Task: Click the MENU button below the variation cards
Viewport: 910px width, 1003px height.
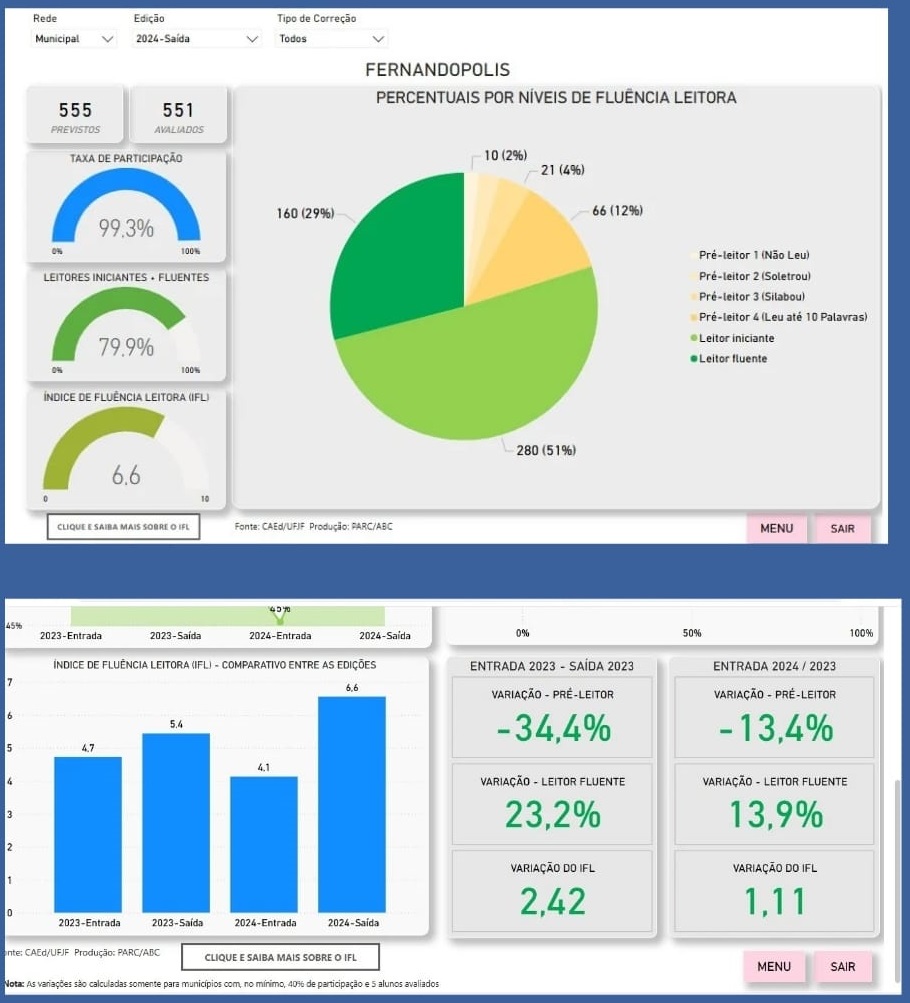Action: [774, 966]
